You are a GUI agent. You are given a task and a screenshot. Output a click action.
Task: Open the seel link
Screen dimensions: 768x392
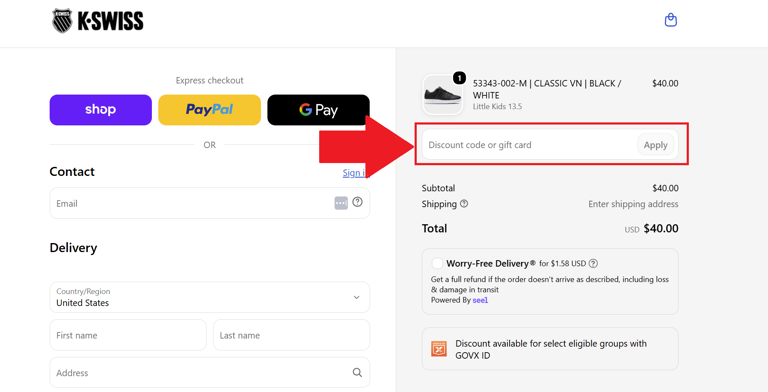(x=480, y=300)
